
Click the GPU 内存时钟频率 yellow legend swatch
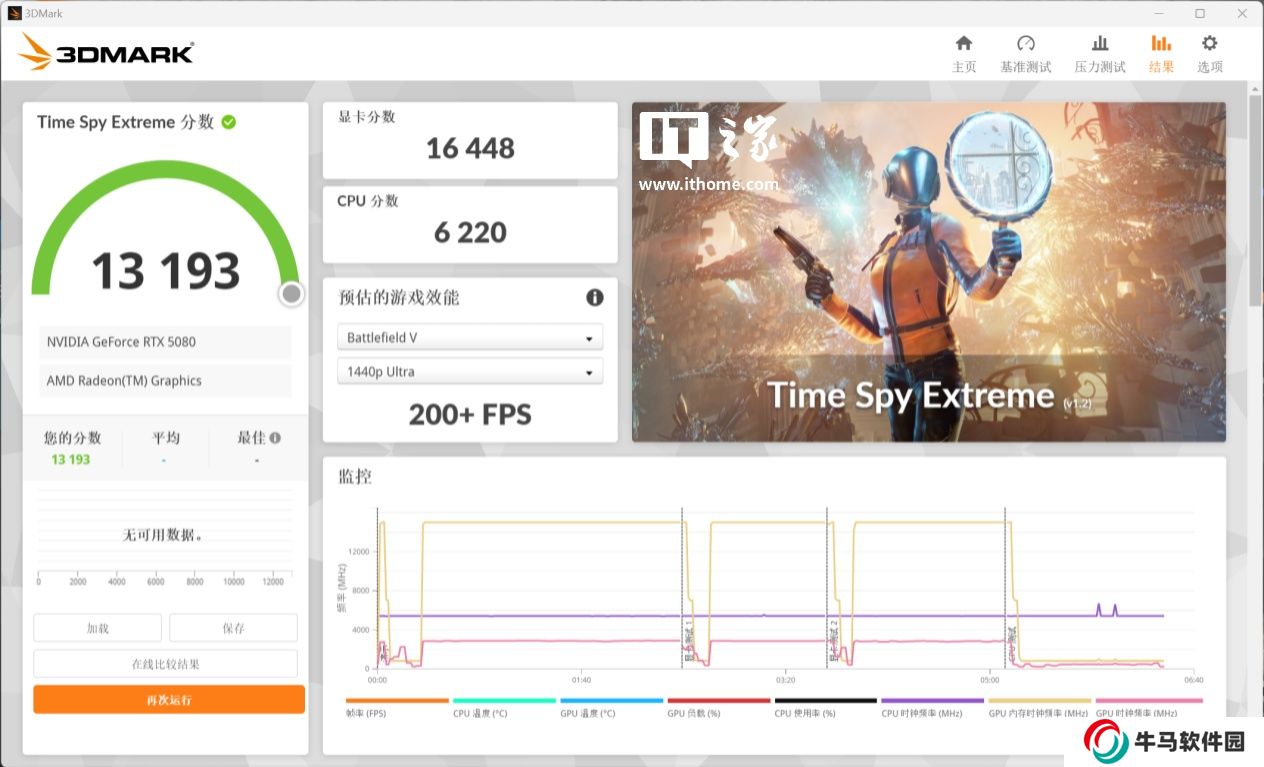pos(1039,701)
